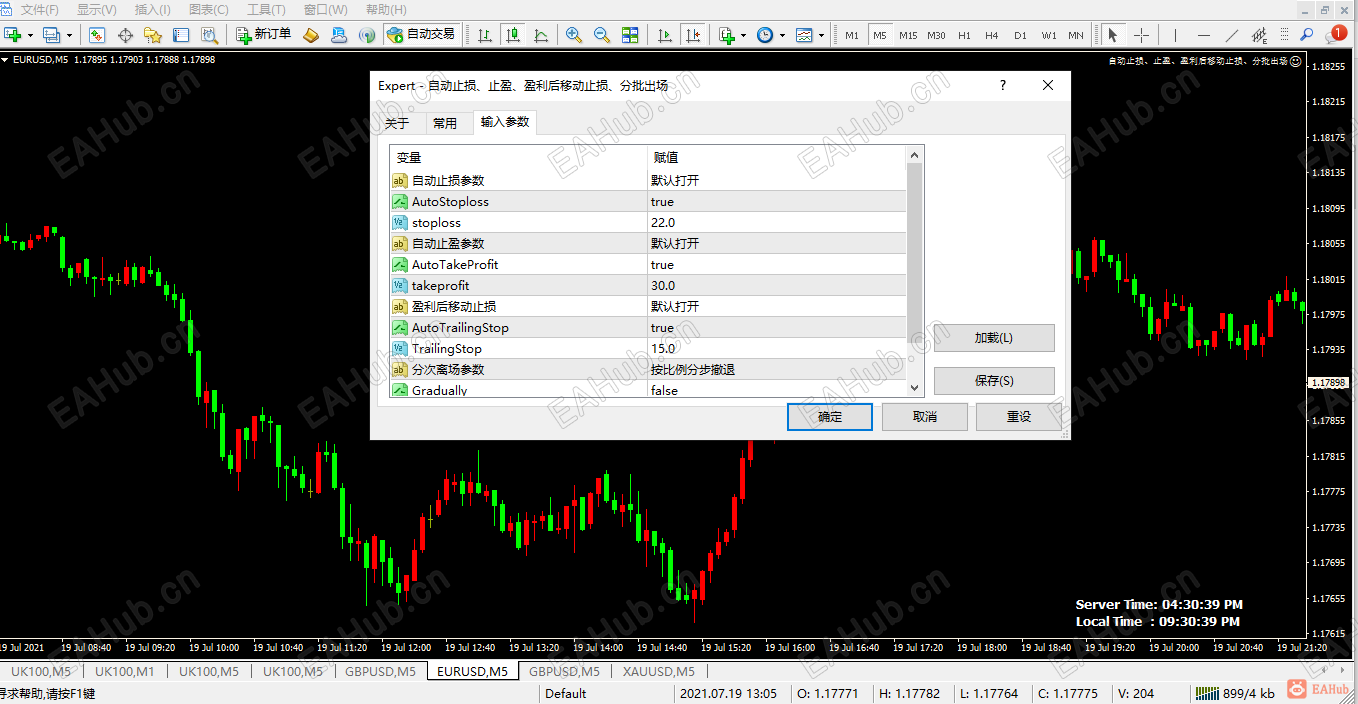This screenshot has width=1358, height=704.
Task: Expand the templates dropdown arrow
Action: coord(821,35)
